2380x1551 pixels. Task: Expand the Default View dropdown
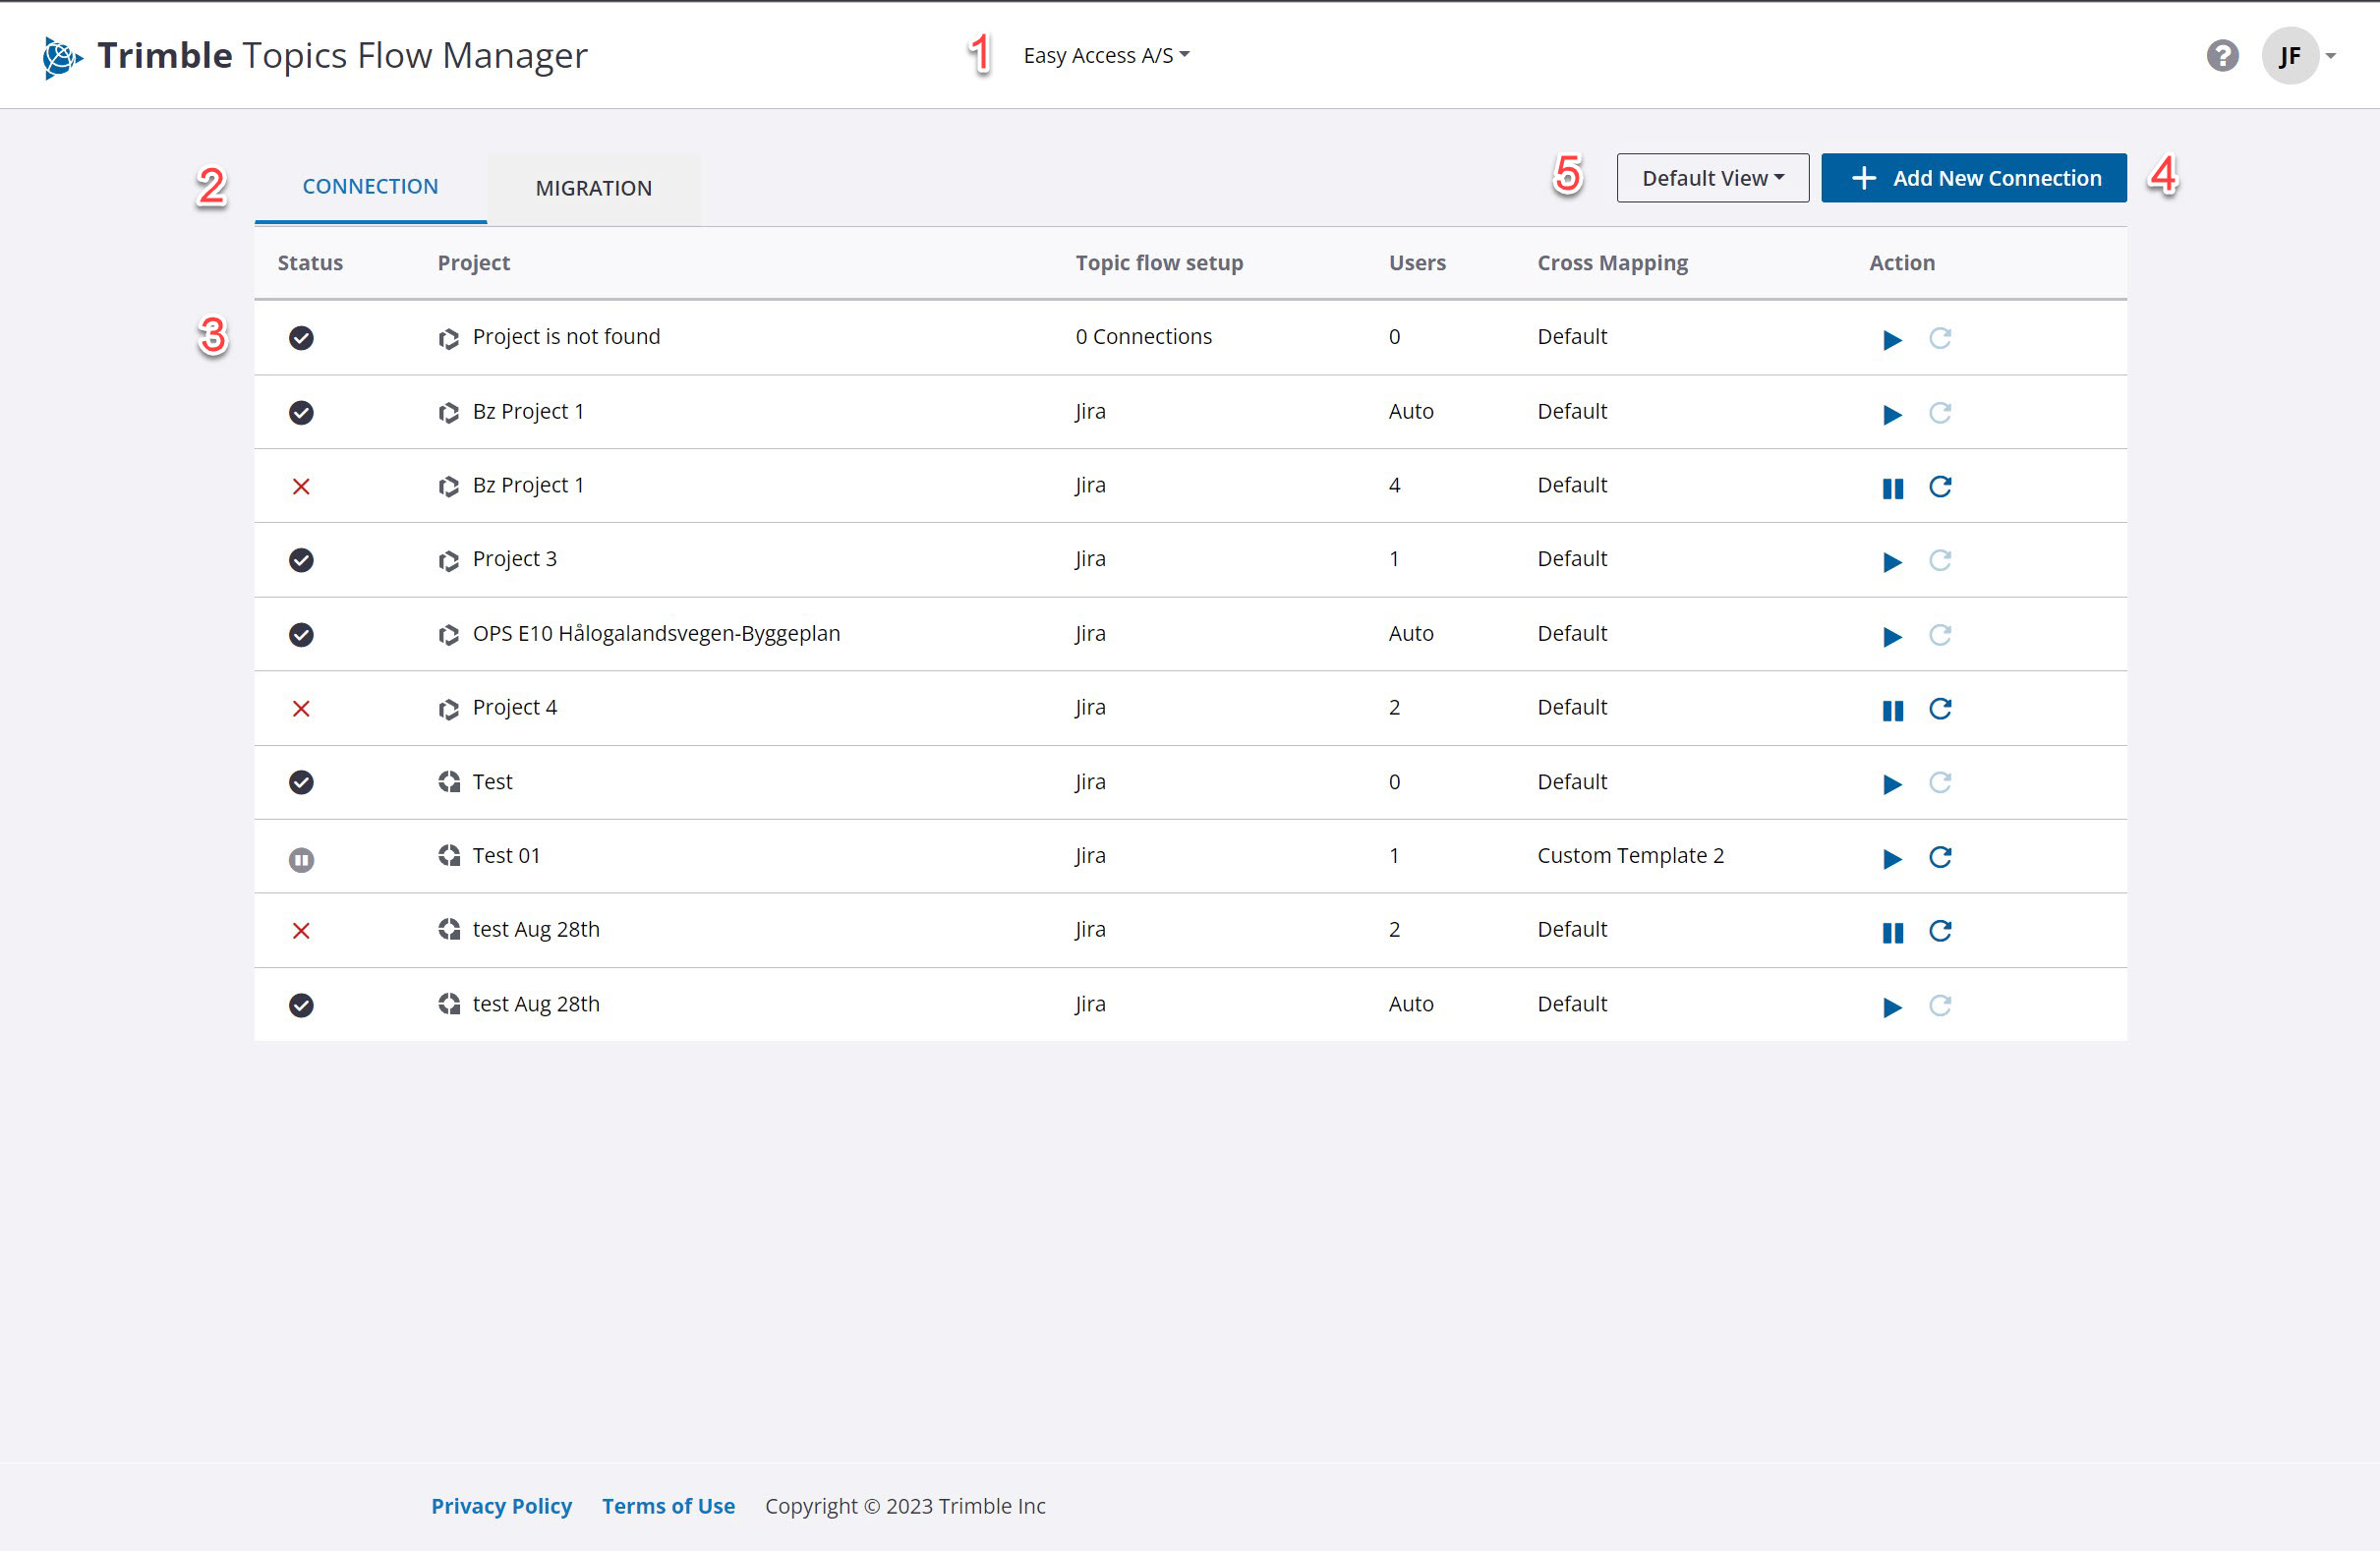pos(1712,178)
